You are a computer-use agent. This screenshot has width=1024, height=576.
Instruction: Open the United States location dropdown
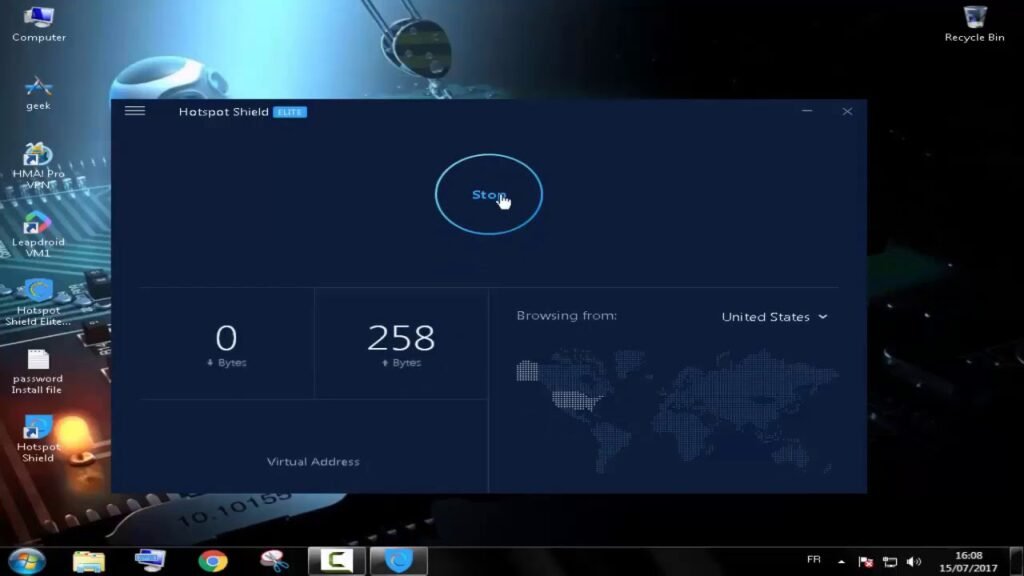(x=774, y=317)
